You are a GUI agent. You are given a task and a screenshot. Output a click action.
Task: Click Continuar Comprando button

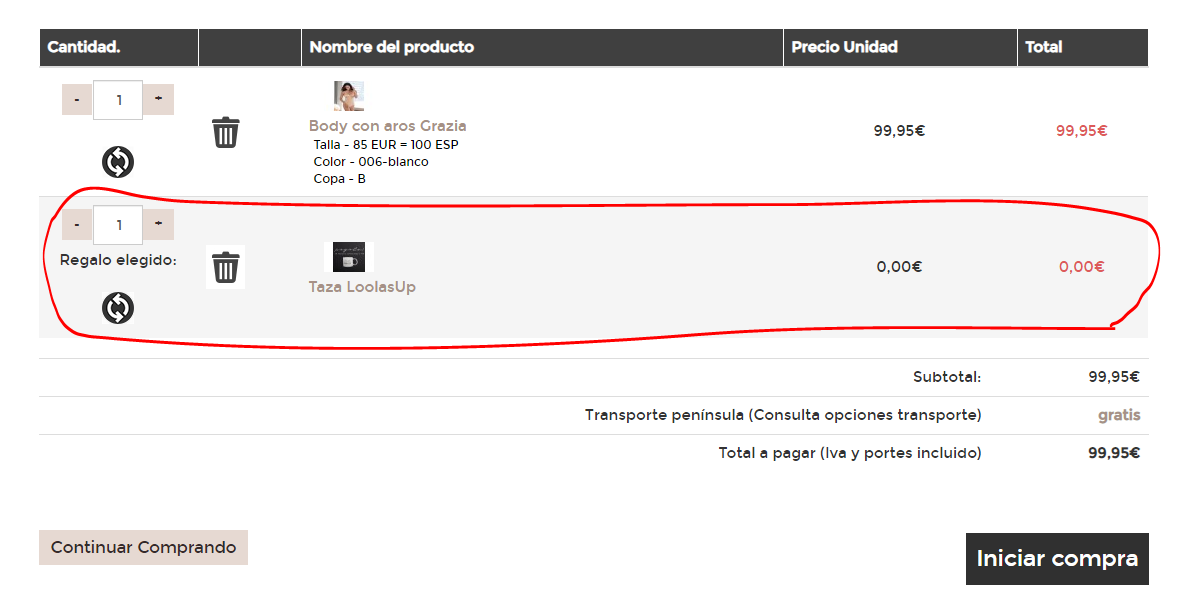point(143,547)
